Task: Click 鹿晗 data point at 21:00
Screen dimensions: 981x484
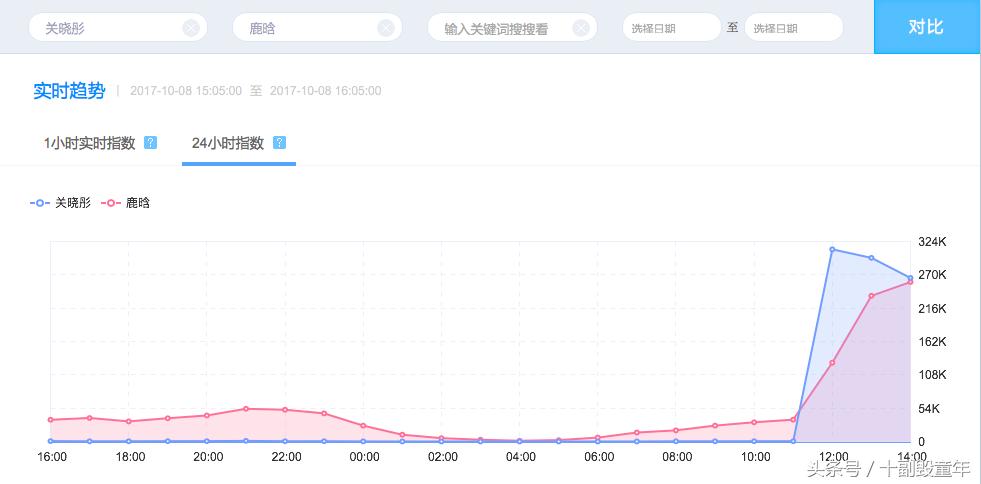Action: click(x=246, y=408)
